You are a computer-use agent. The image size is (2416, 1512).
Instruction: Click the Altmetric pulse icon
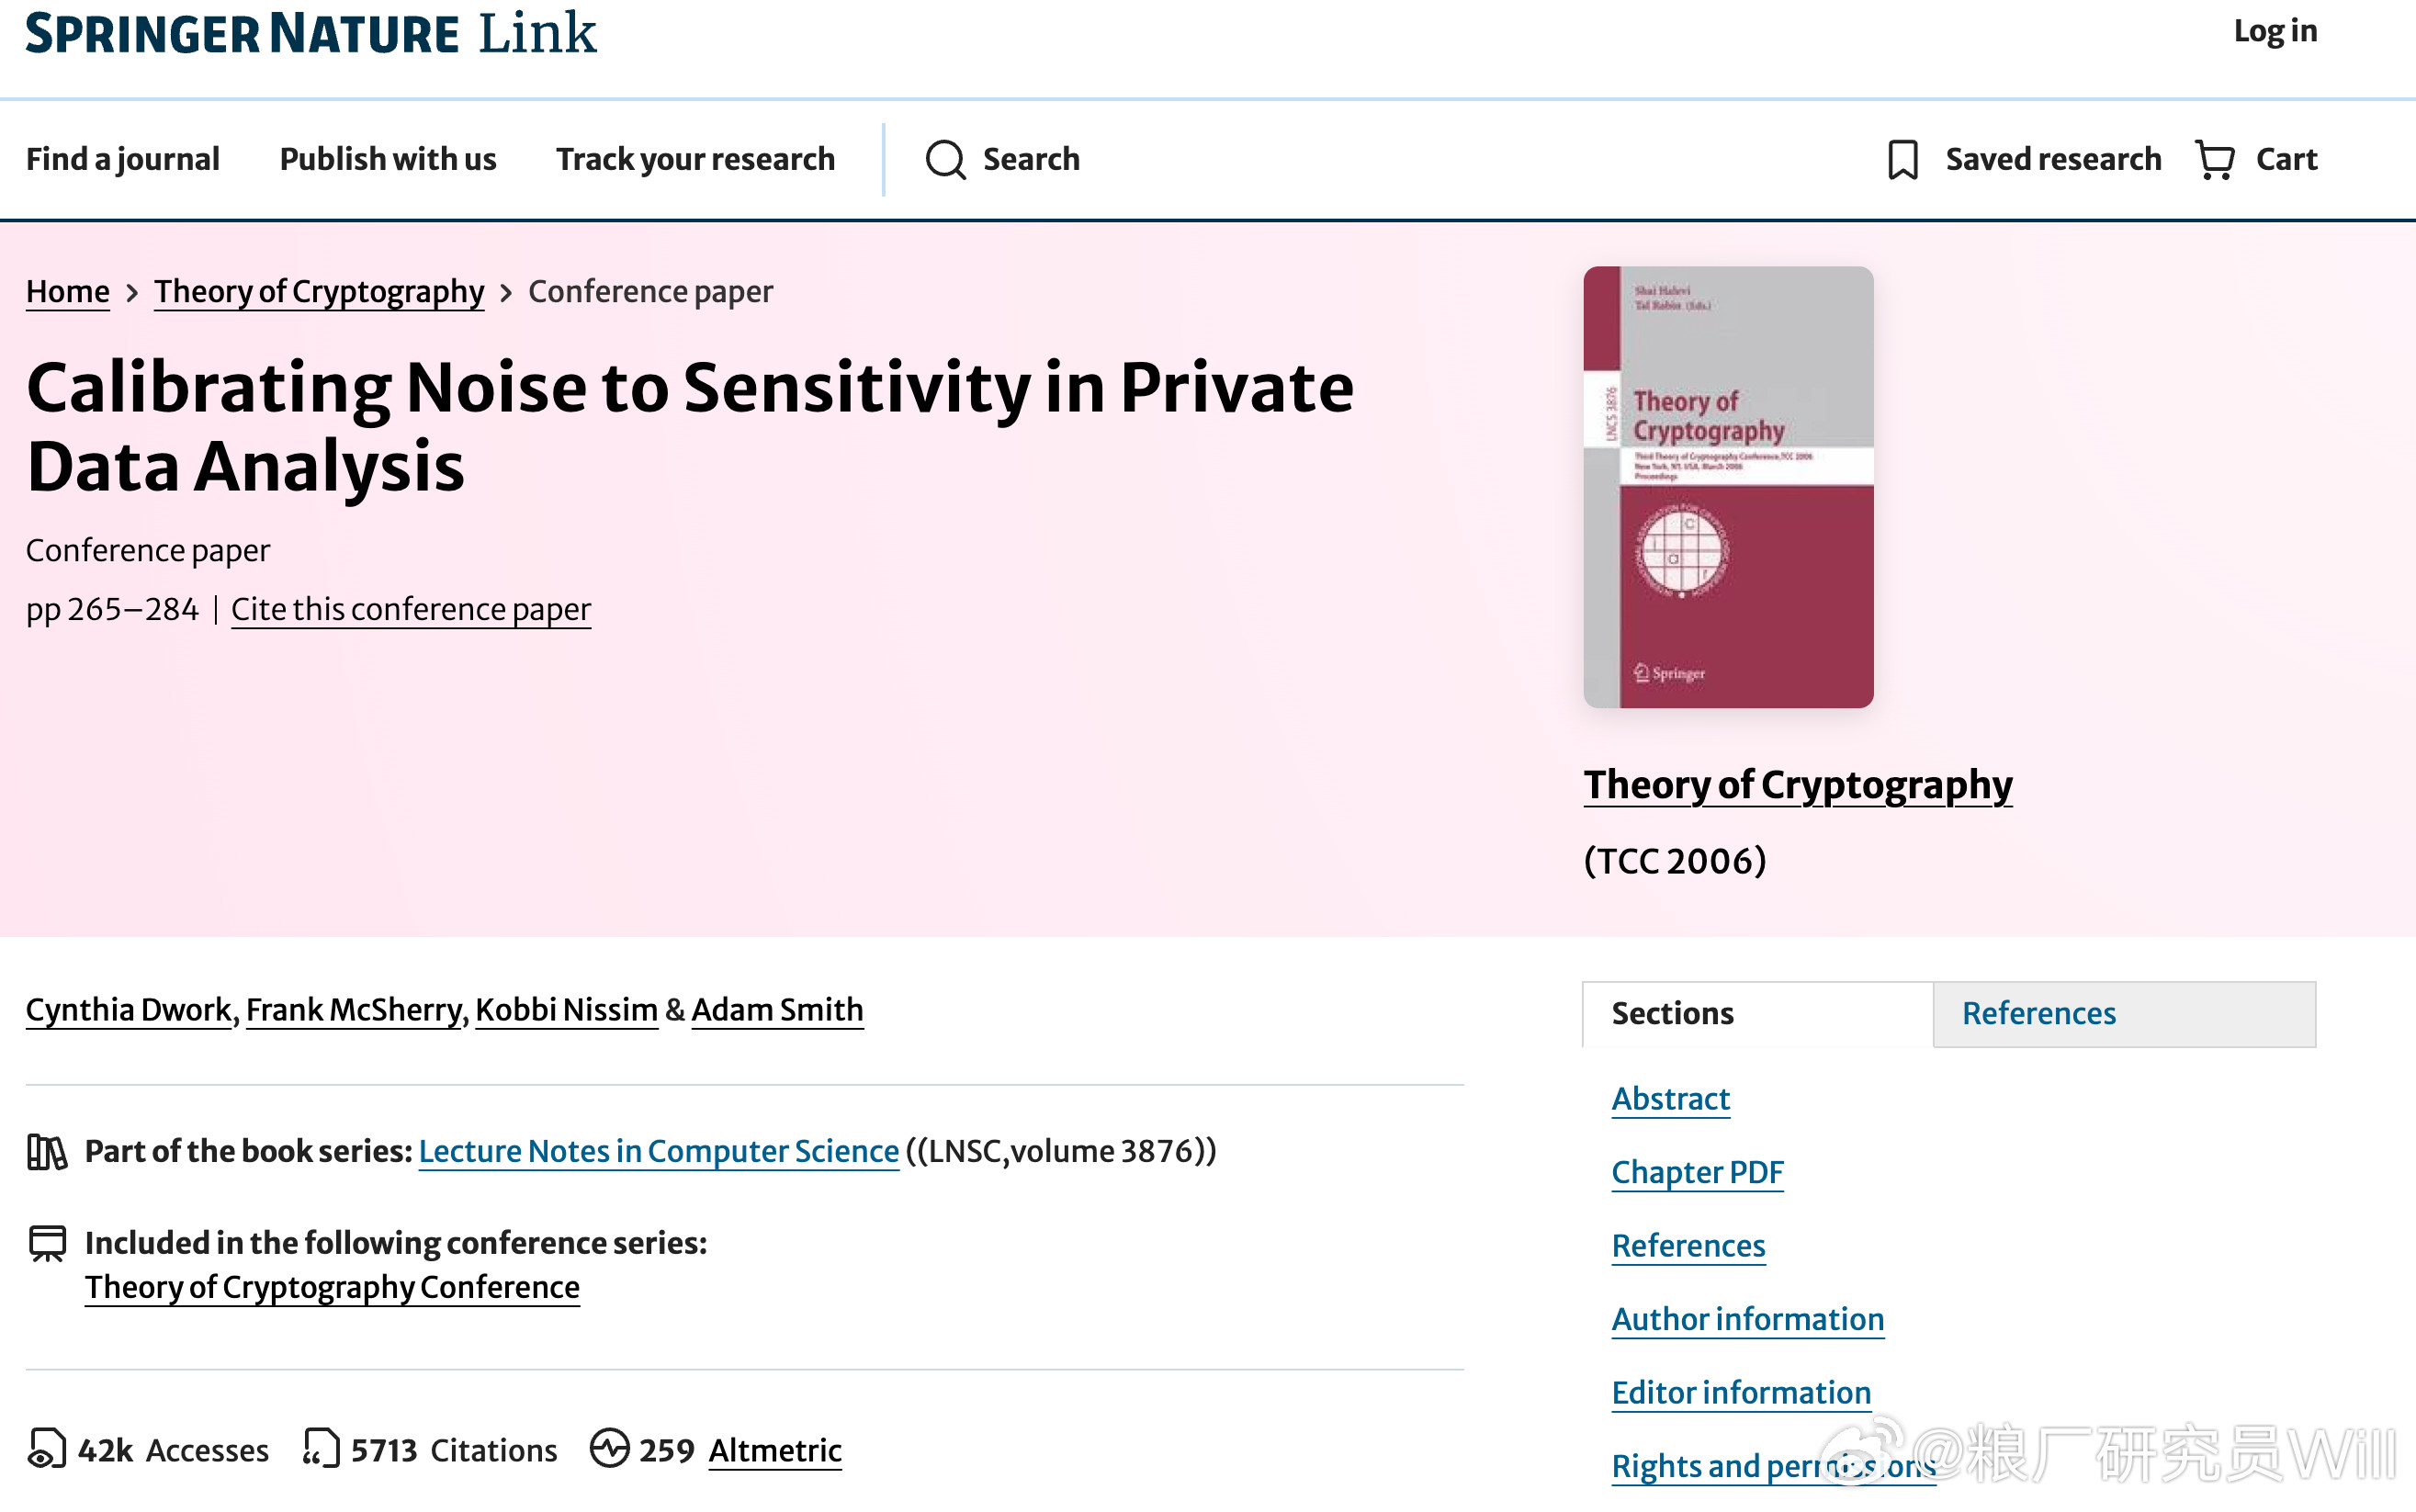(610, 1449)
